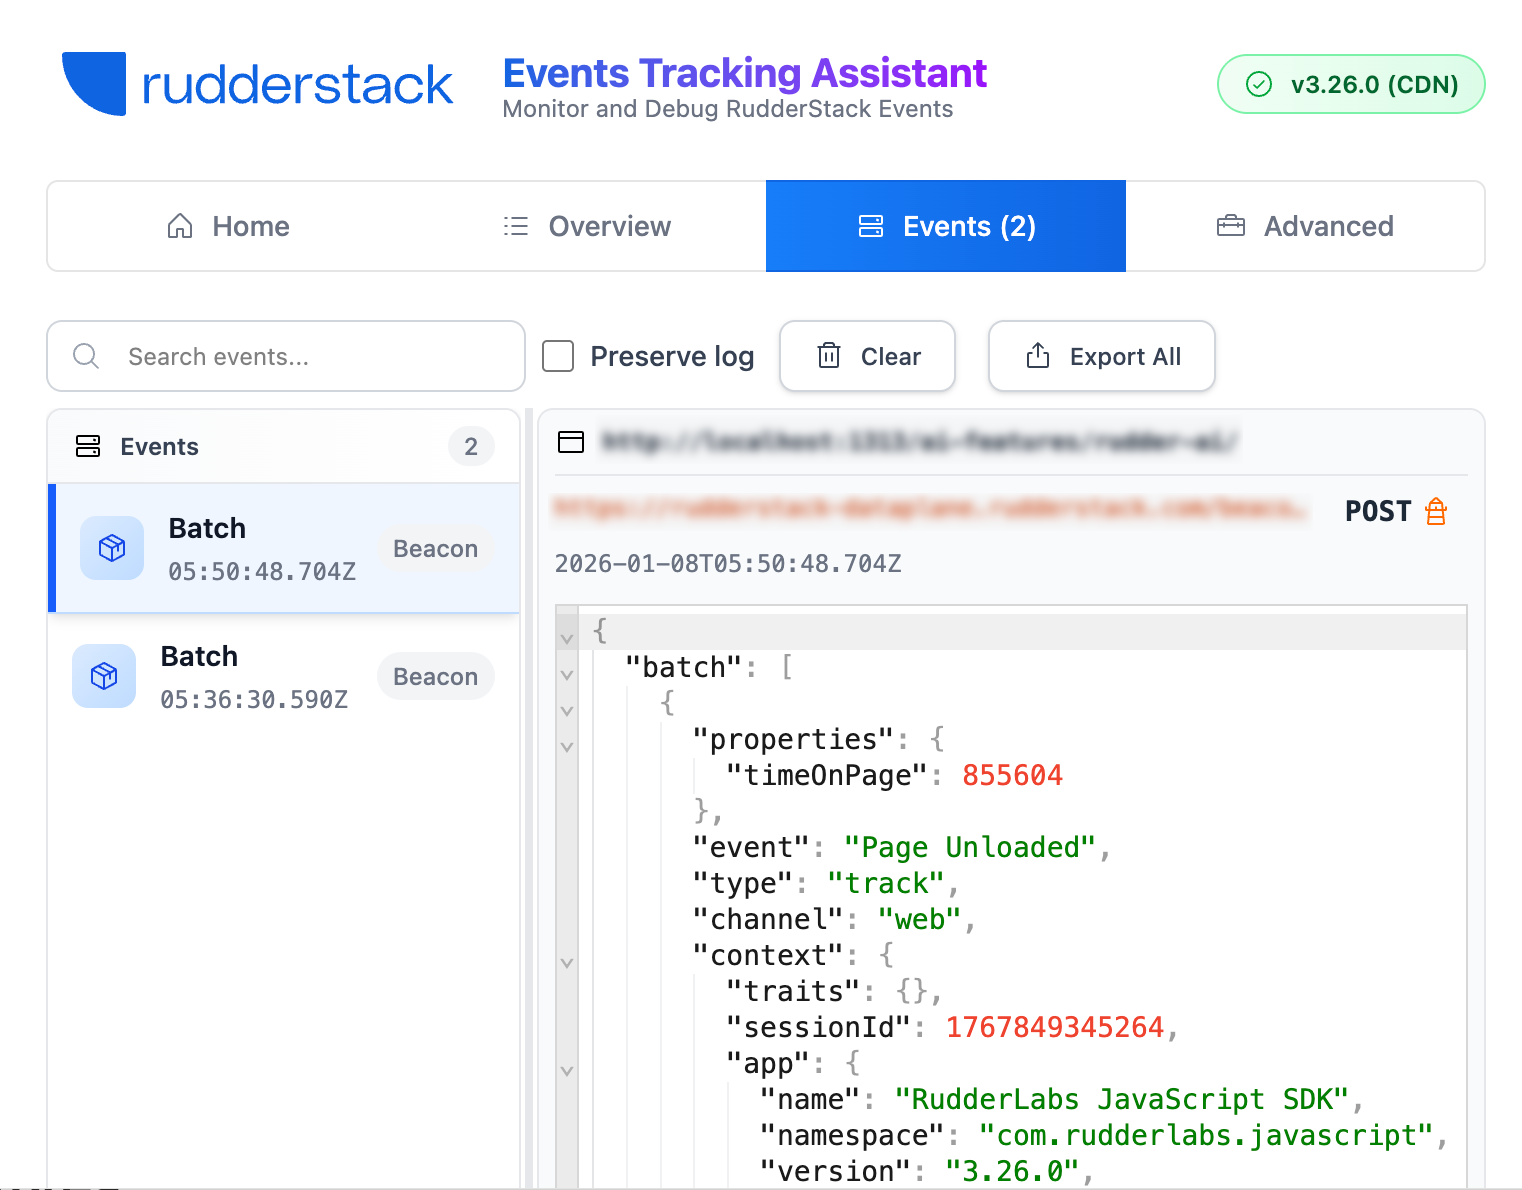Screen dimensions: 1522x1190
Task: Switch to the Overview tab
Action: tap(587, 226)
